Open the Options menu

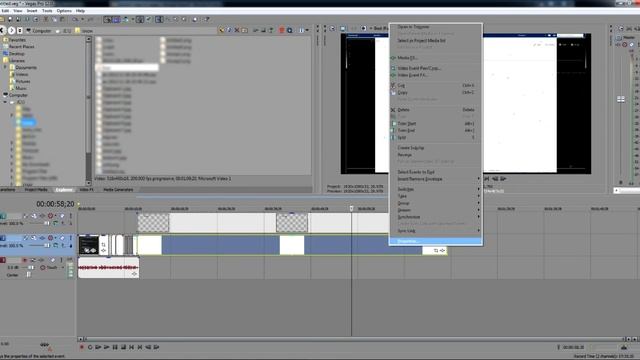coord(64,11)
